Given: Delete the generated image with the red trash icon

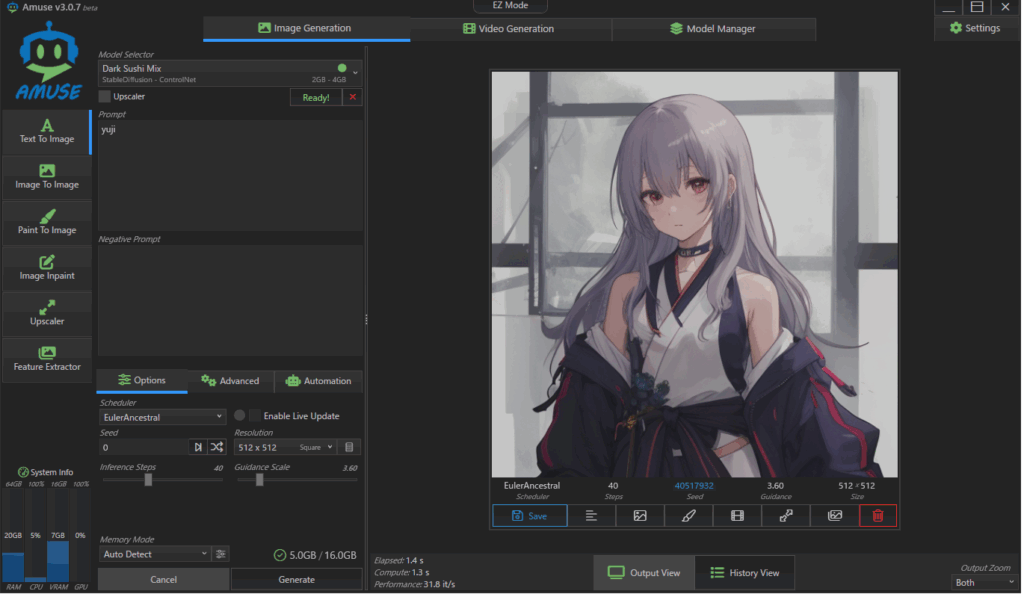Looking at the screenshot, I should (x=877, y=515).
